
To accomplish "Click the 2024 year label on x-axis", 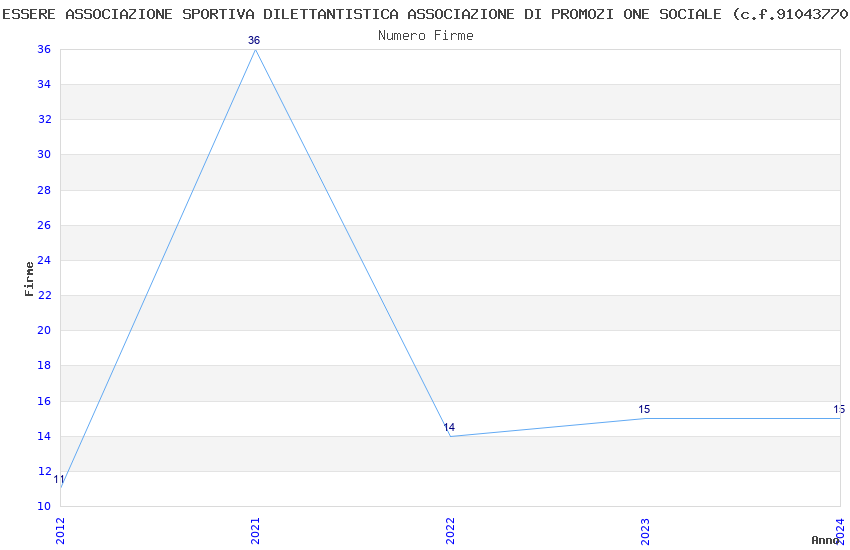I will click(840, 531).
